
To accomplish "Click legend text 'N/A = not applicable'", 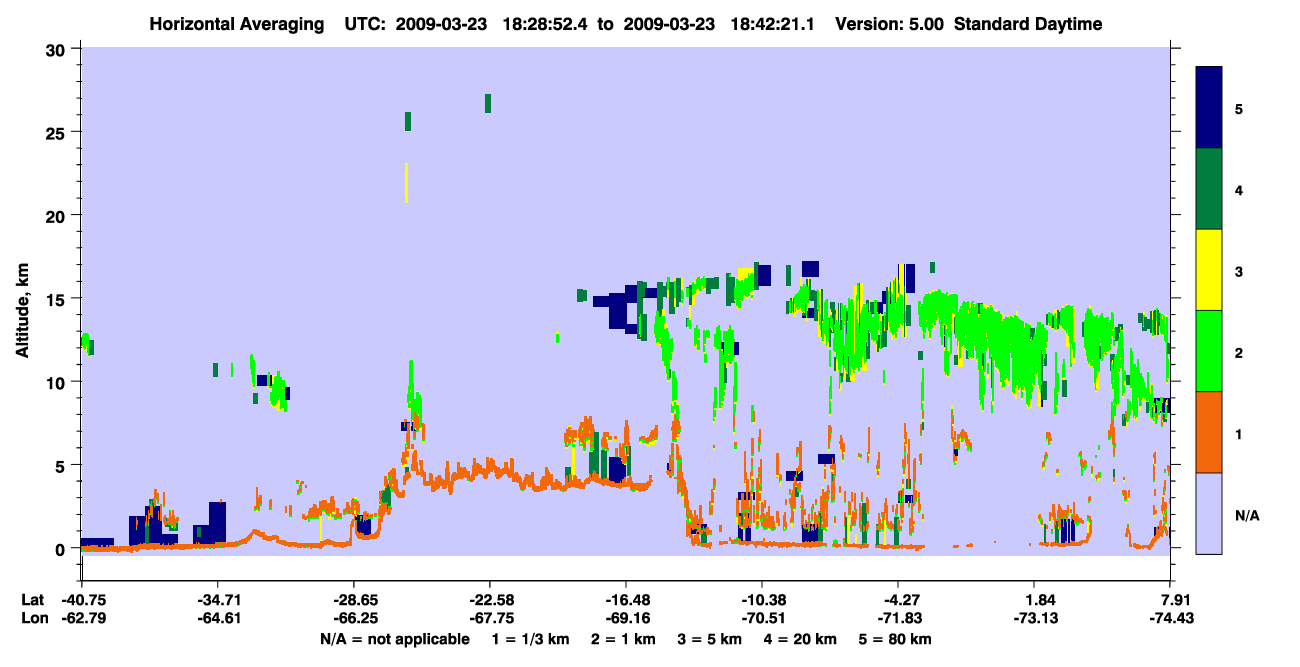I will point(395,639).
